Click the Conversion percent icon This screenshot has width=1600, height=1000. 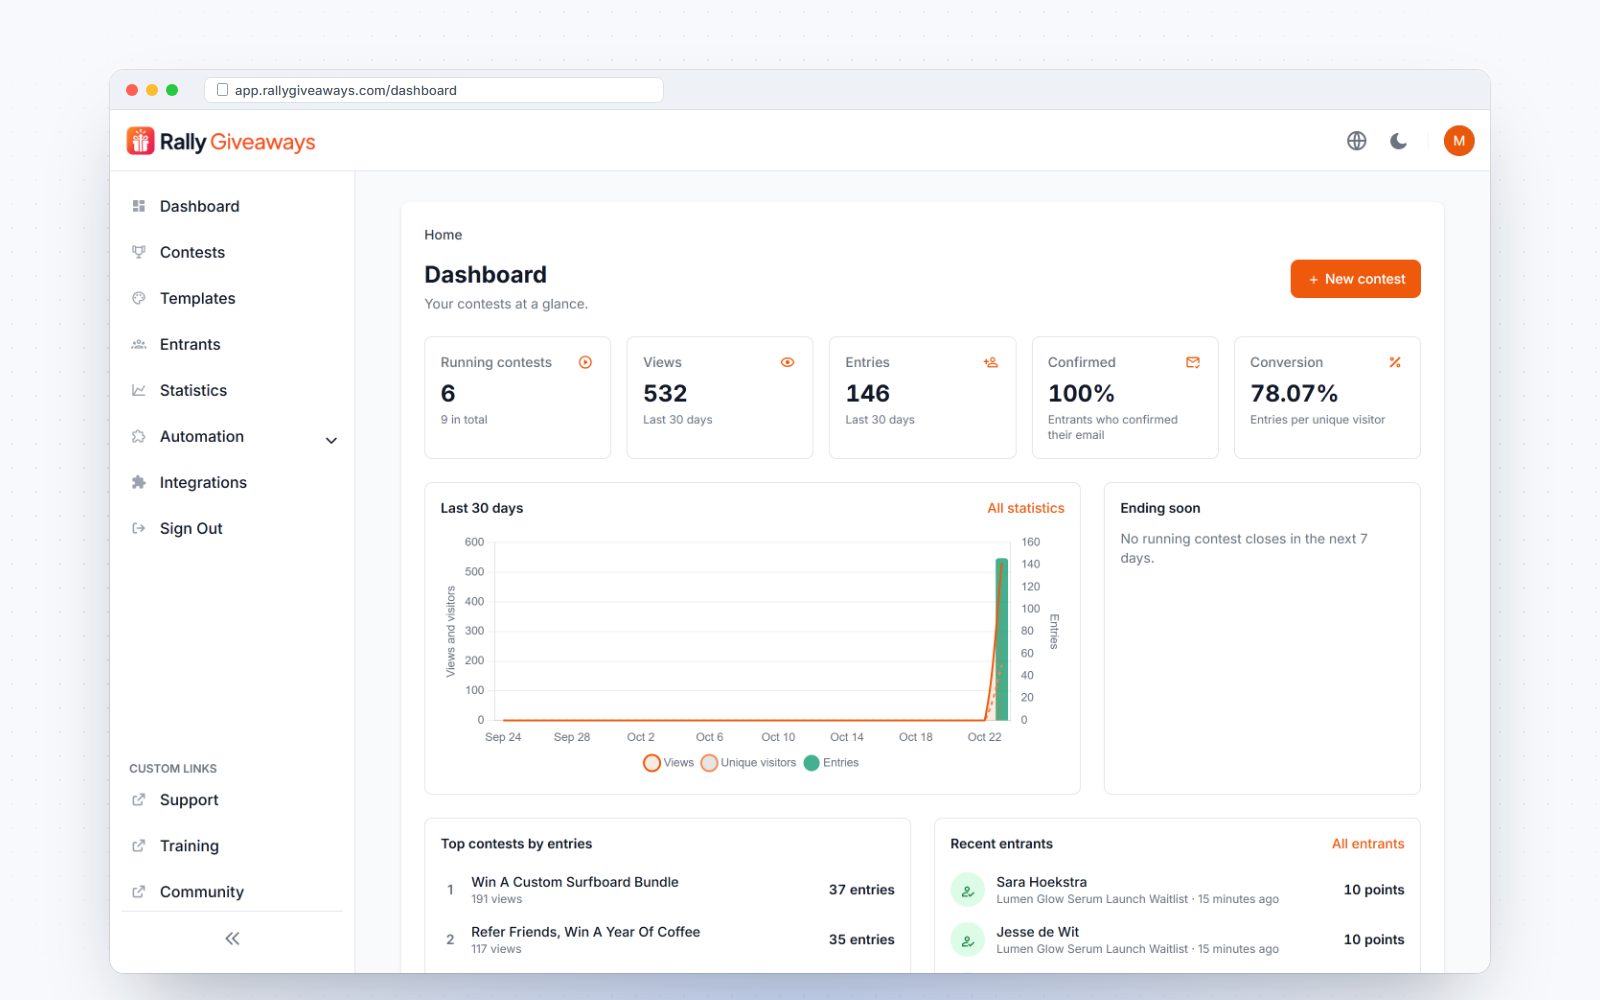(x=1395, y=362)
